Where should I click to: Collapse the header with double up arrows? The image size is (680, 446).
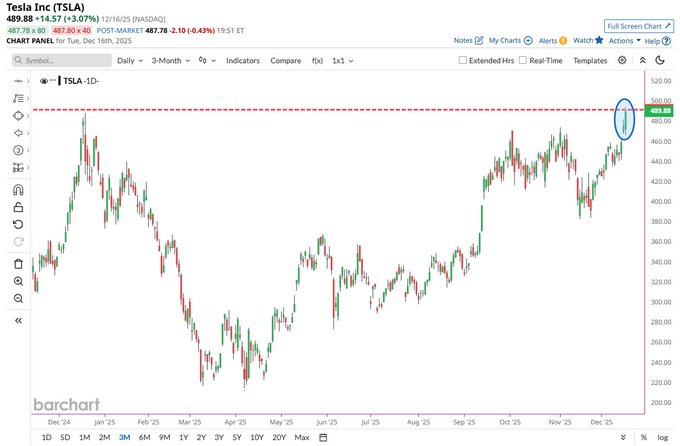[x=643, y=60]
